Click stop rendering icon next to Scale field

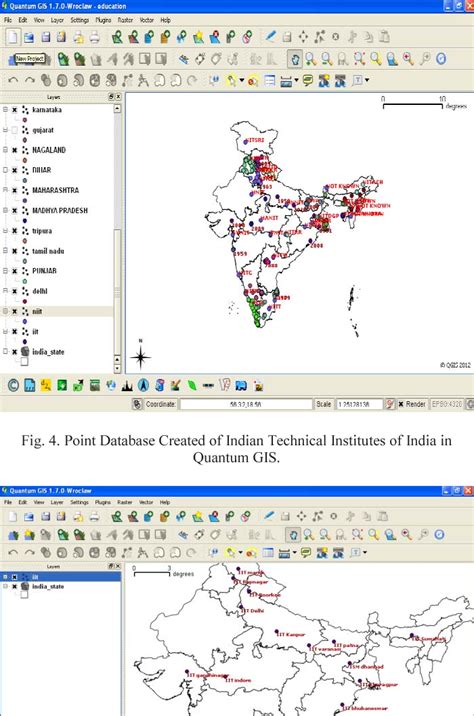point(390,404)
